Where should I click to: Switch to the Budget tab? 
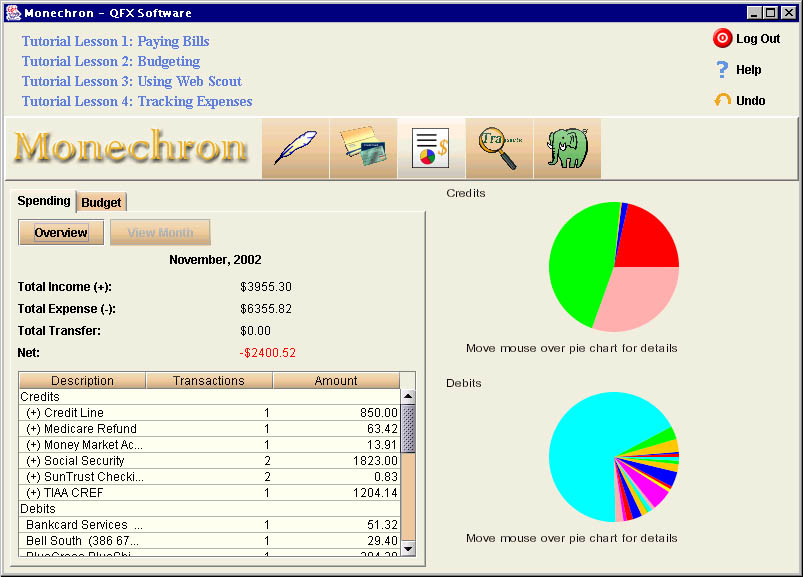[101, 202]
